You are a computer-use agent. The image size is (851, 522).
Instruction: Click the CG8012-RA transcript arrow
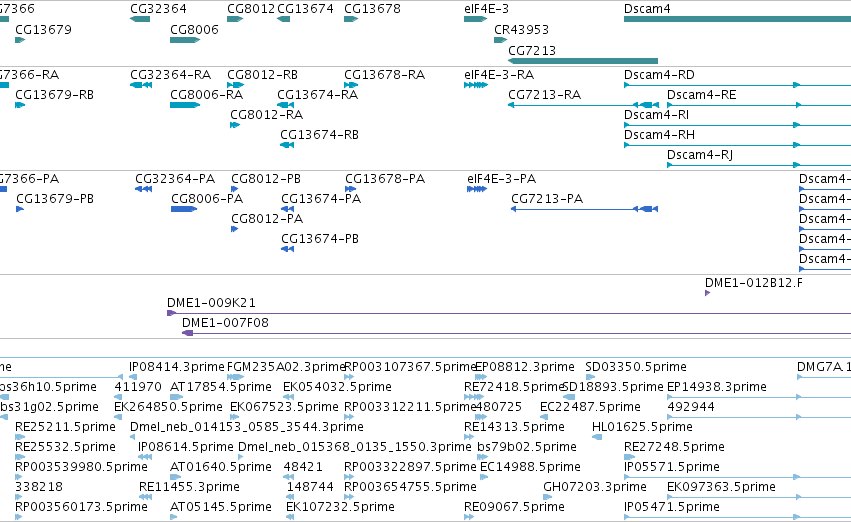235,125
